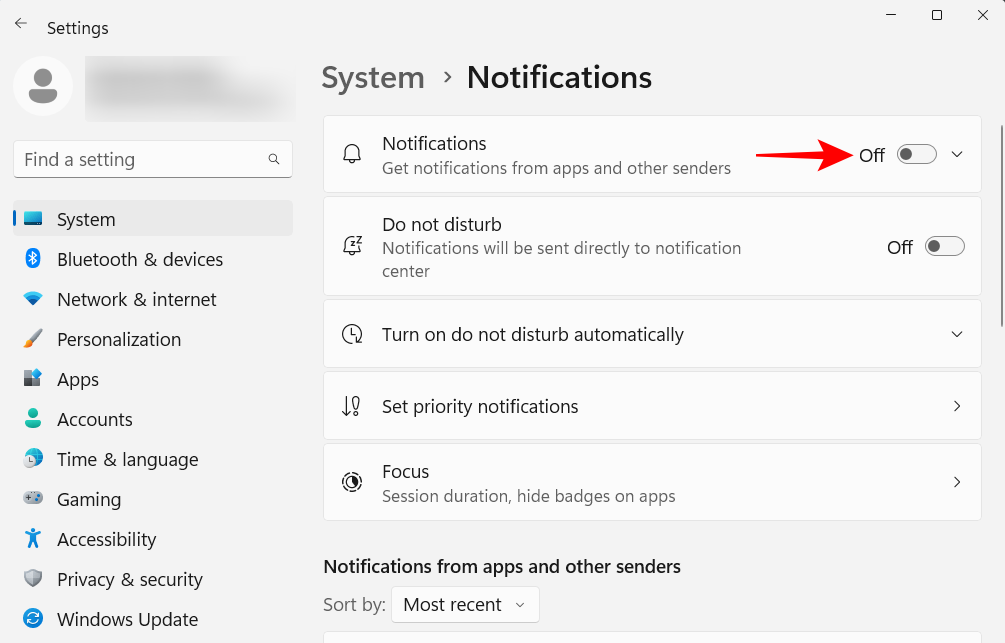Click the clock icon for automatic do not disturb
This screenshot has height=643, width=1005.
coord(352,334)
